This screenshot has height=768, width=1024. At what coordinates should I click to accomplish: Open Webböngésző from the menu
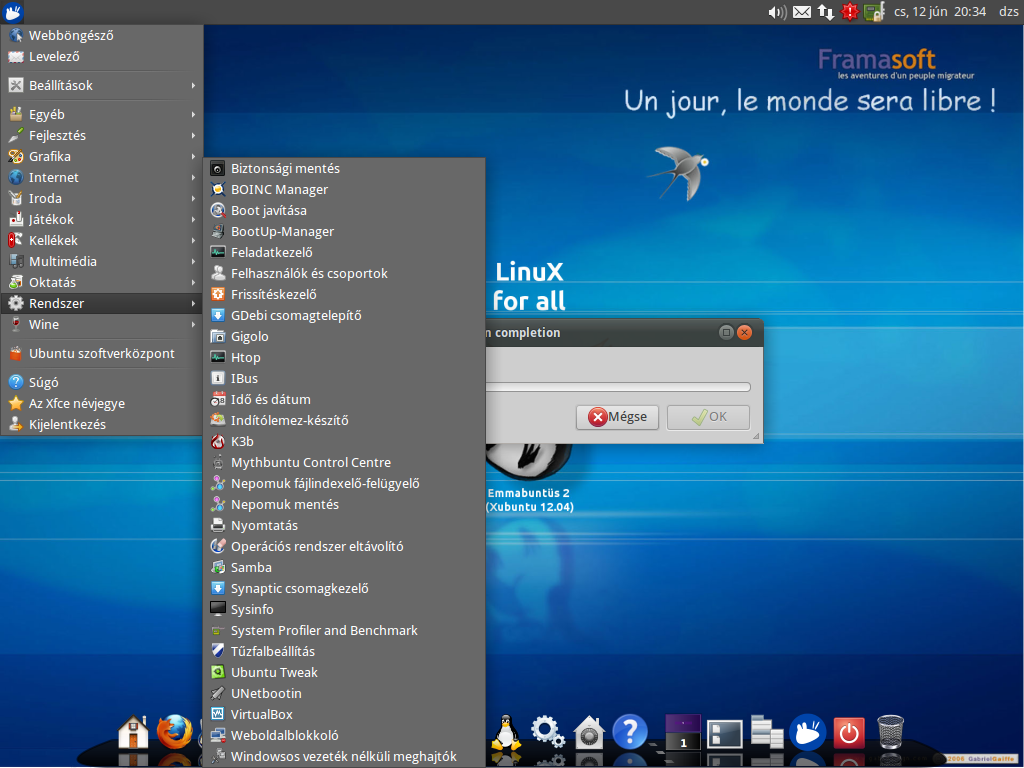(102, 35)
